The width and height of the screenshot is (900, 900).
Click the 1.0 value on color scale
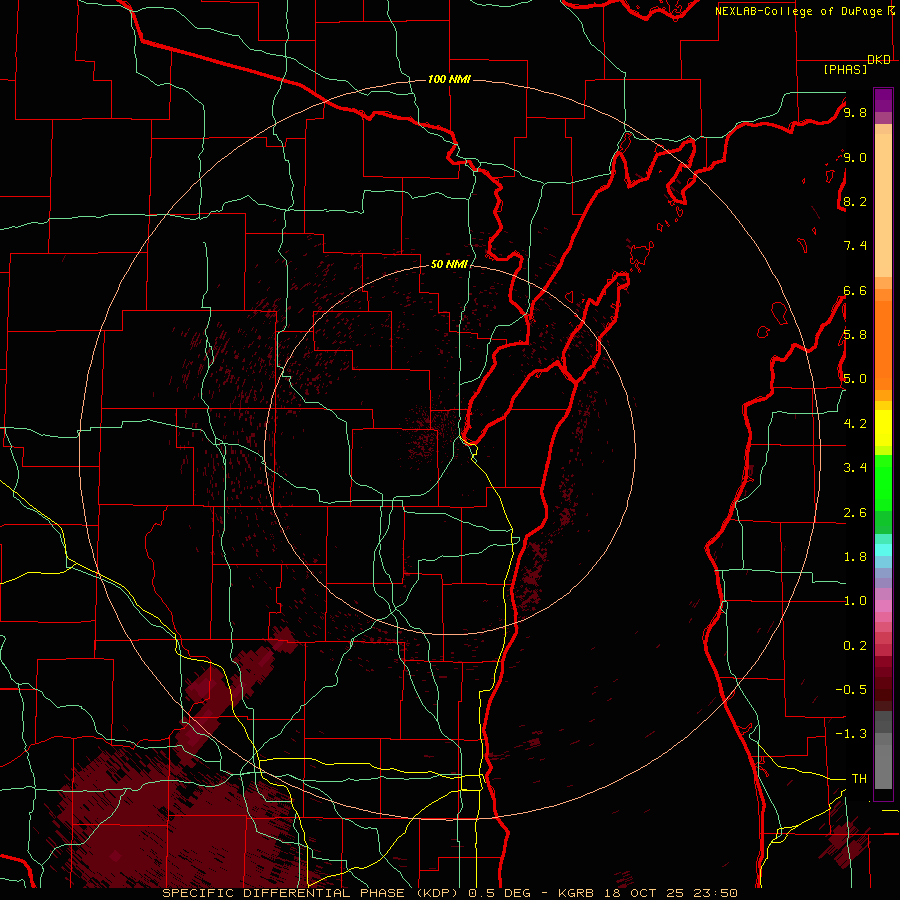[x=855, y=601]
